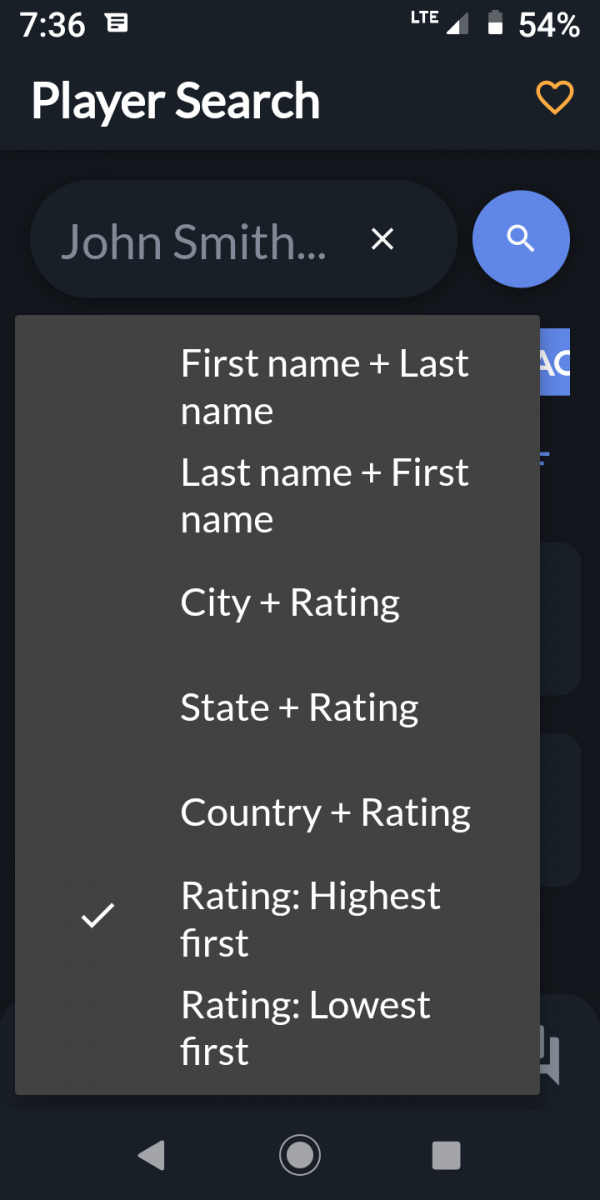Tap the Android home navigation icon

click(300, 1156)
